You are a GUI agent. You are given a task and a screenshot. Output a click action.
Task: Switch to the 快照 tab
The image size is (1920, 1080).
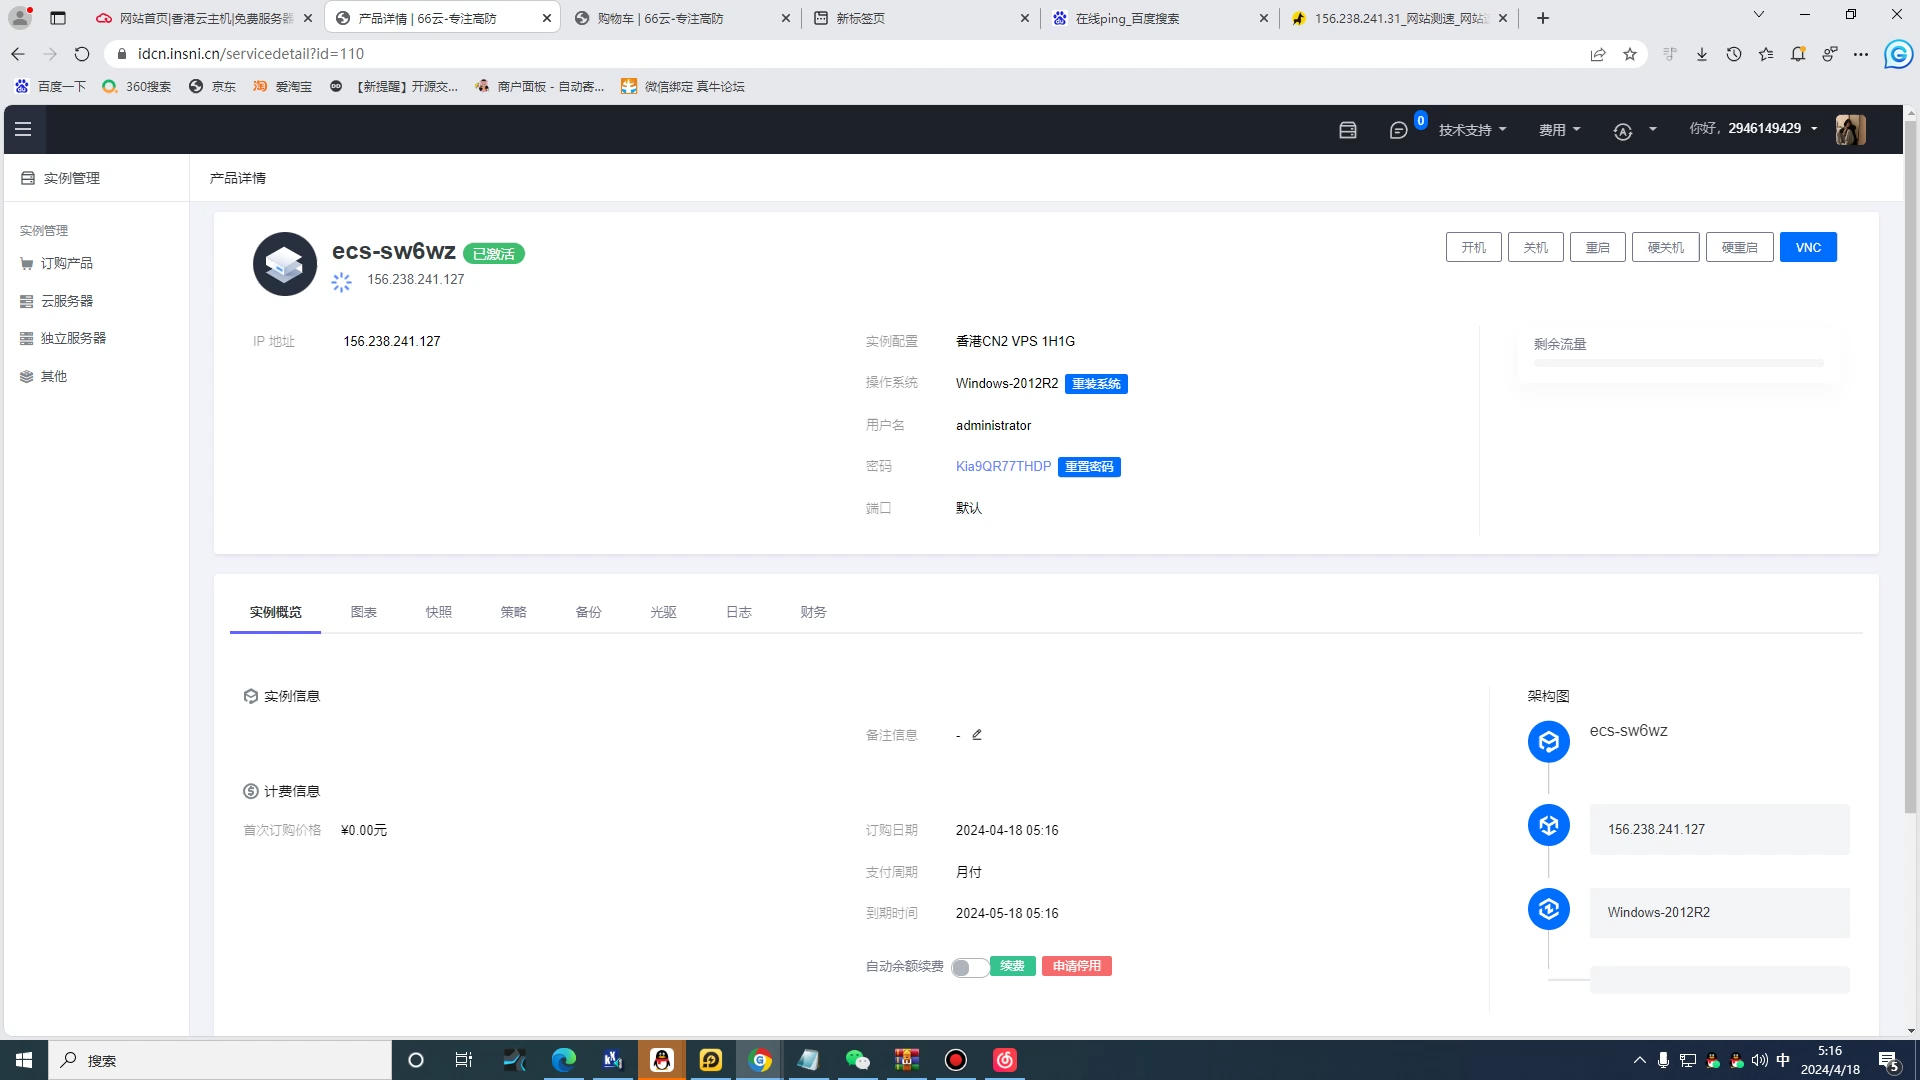tap(438, 612)
